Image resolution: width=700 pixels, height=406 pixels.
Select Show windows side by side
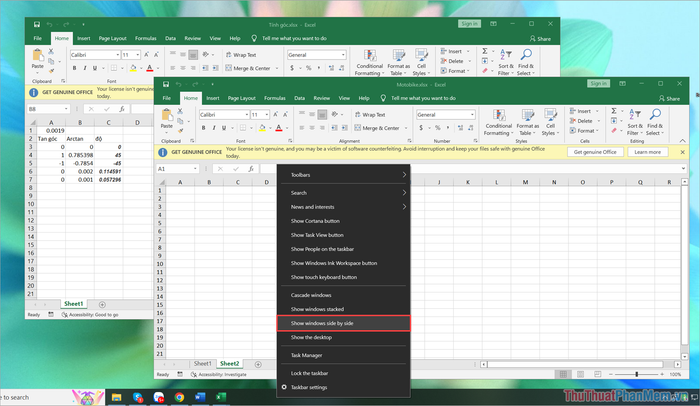(x=344, y=323)
